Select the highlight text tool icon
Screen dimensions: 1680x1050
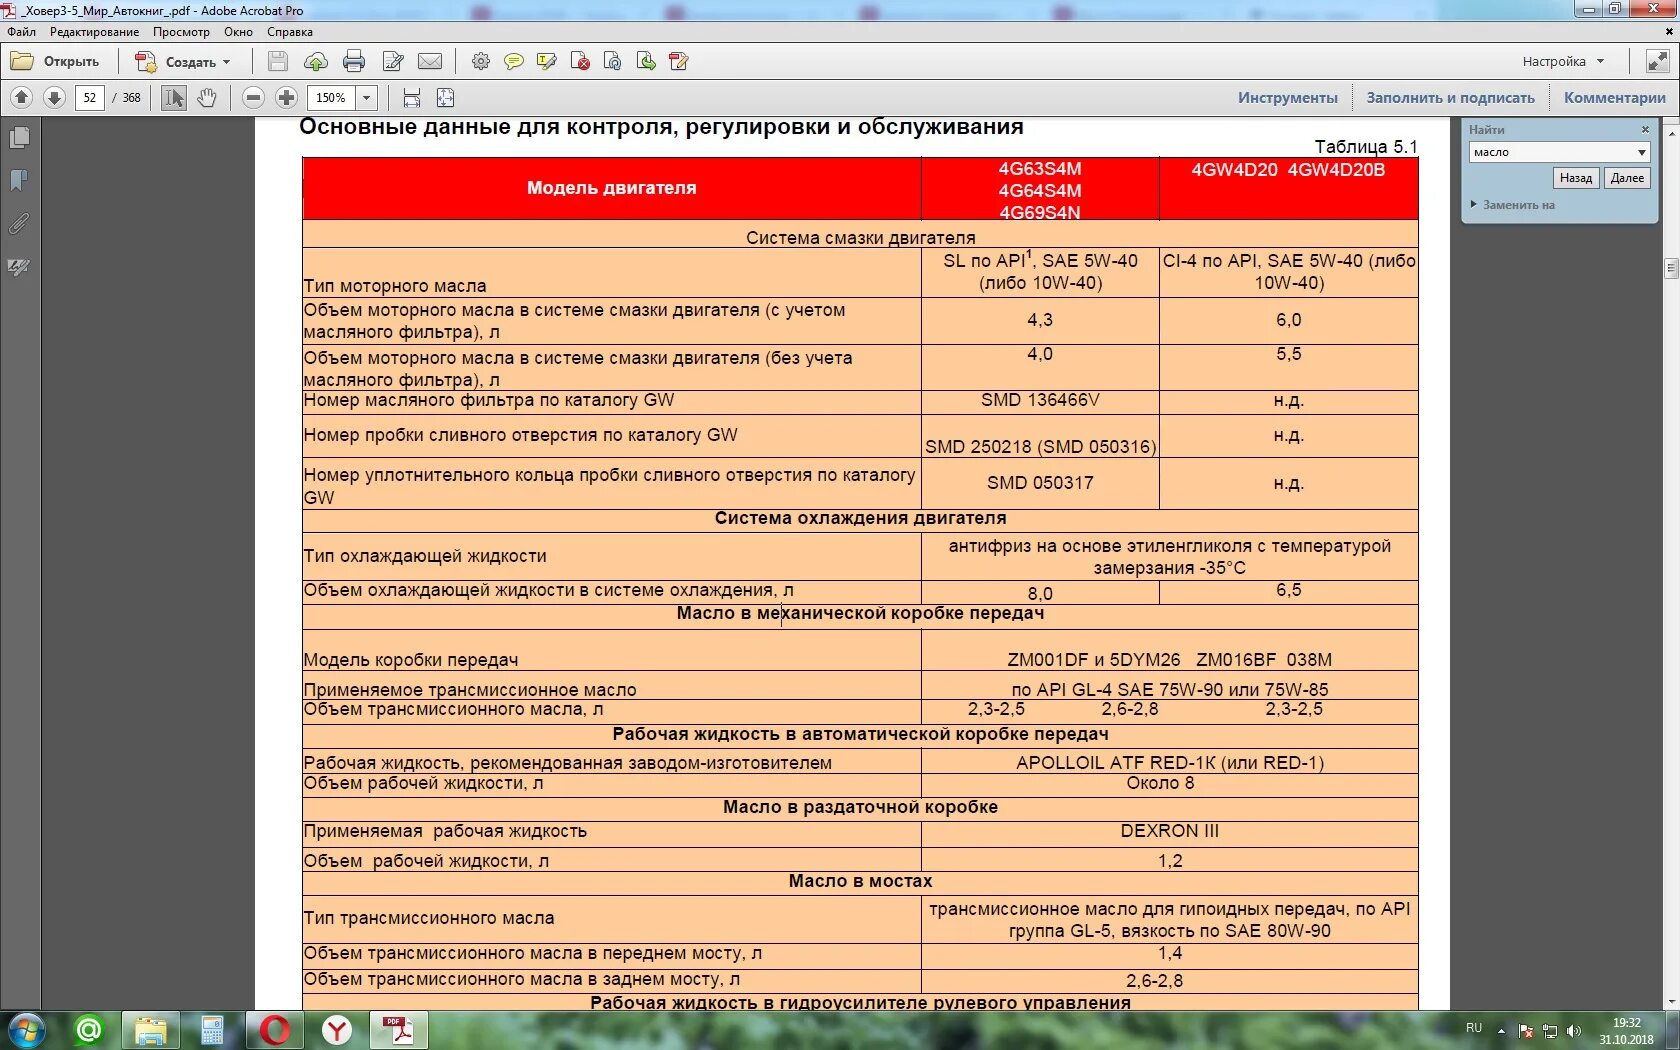(547, 62)
